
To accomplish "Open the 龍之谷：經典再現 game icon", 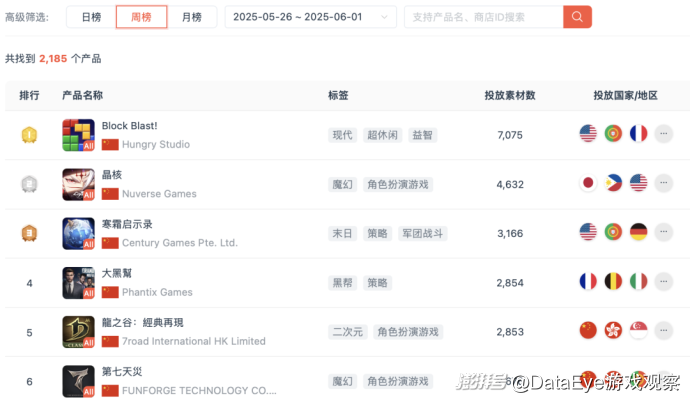I will (x=78, y=332).
